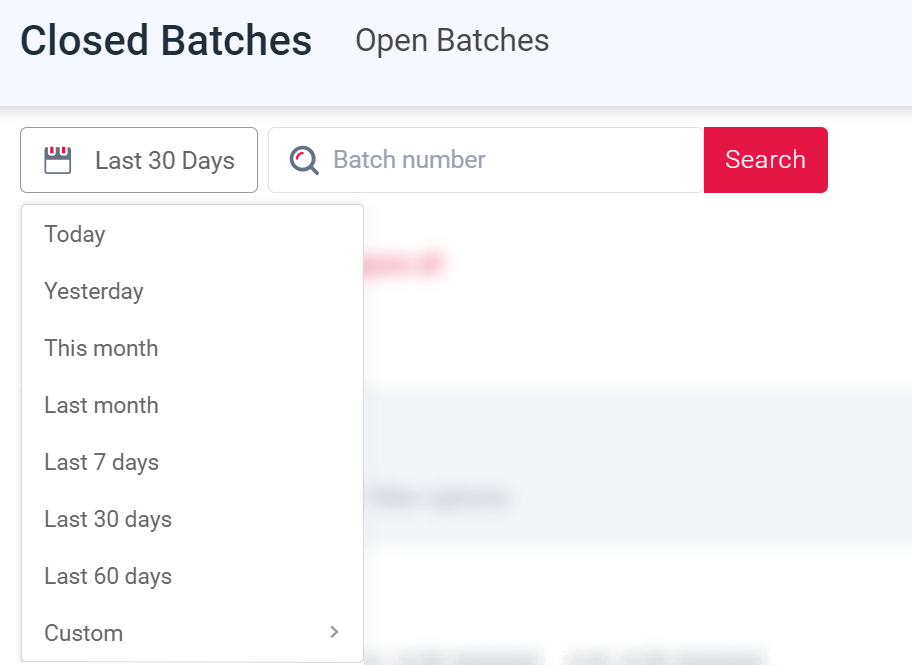
Task: Select Last 30 days filter option
Action: pyautogui.click(x=107, y=519)
